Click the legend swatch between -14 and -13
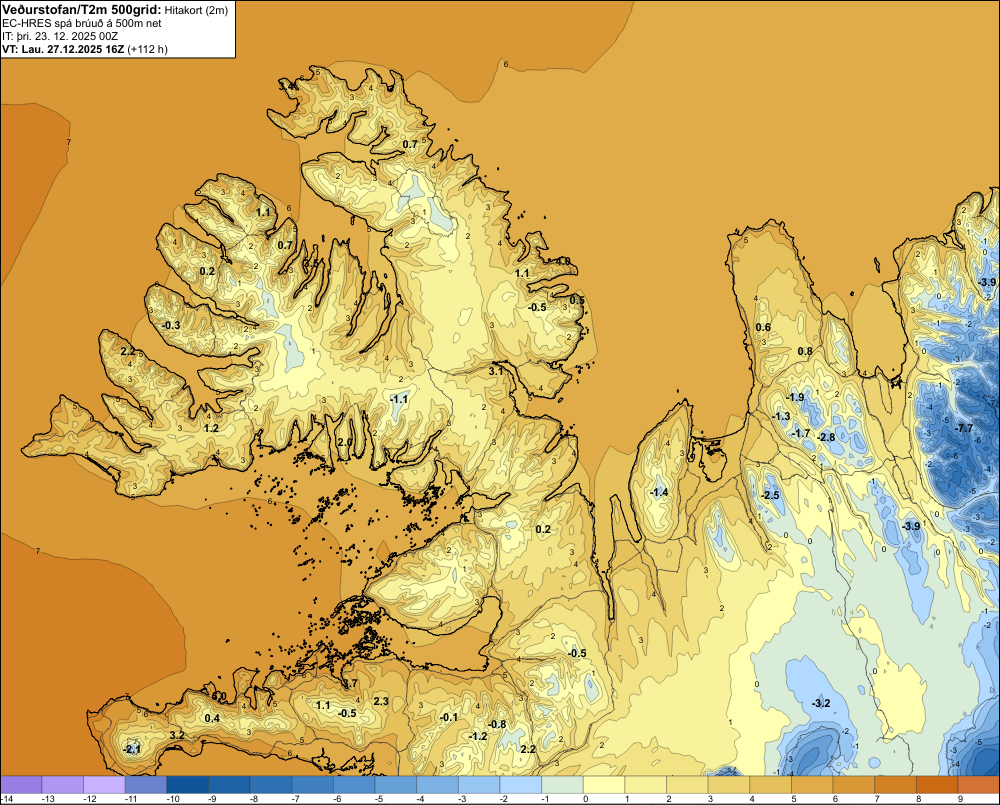 click(21, 785)
